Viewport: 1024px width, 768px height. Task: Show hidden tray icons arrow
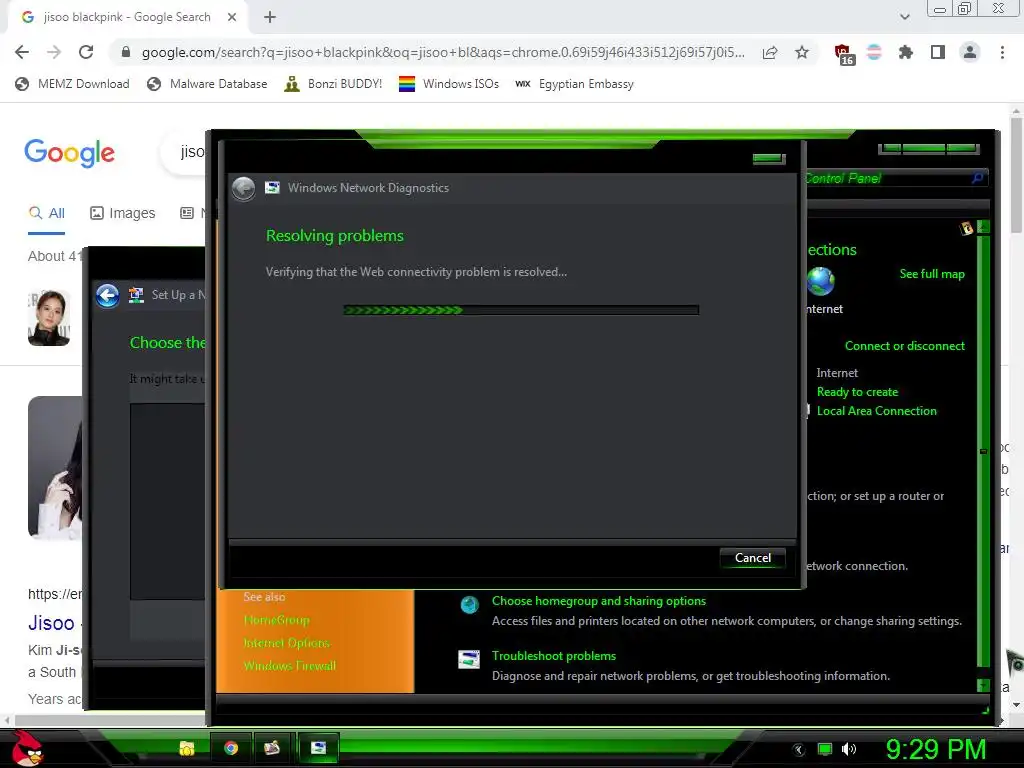(x=799, y=750)
